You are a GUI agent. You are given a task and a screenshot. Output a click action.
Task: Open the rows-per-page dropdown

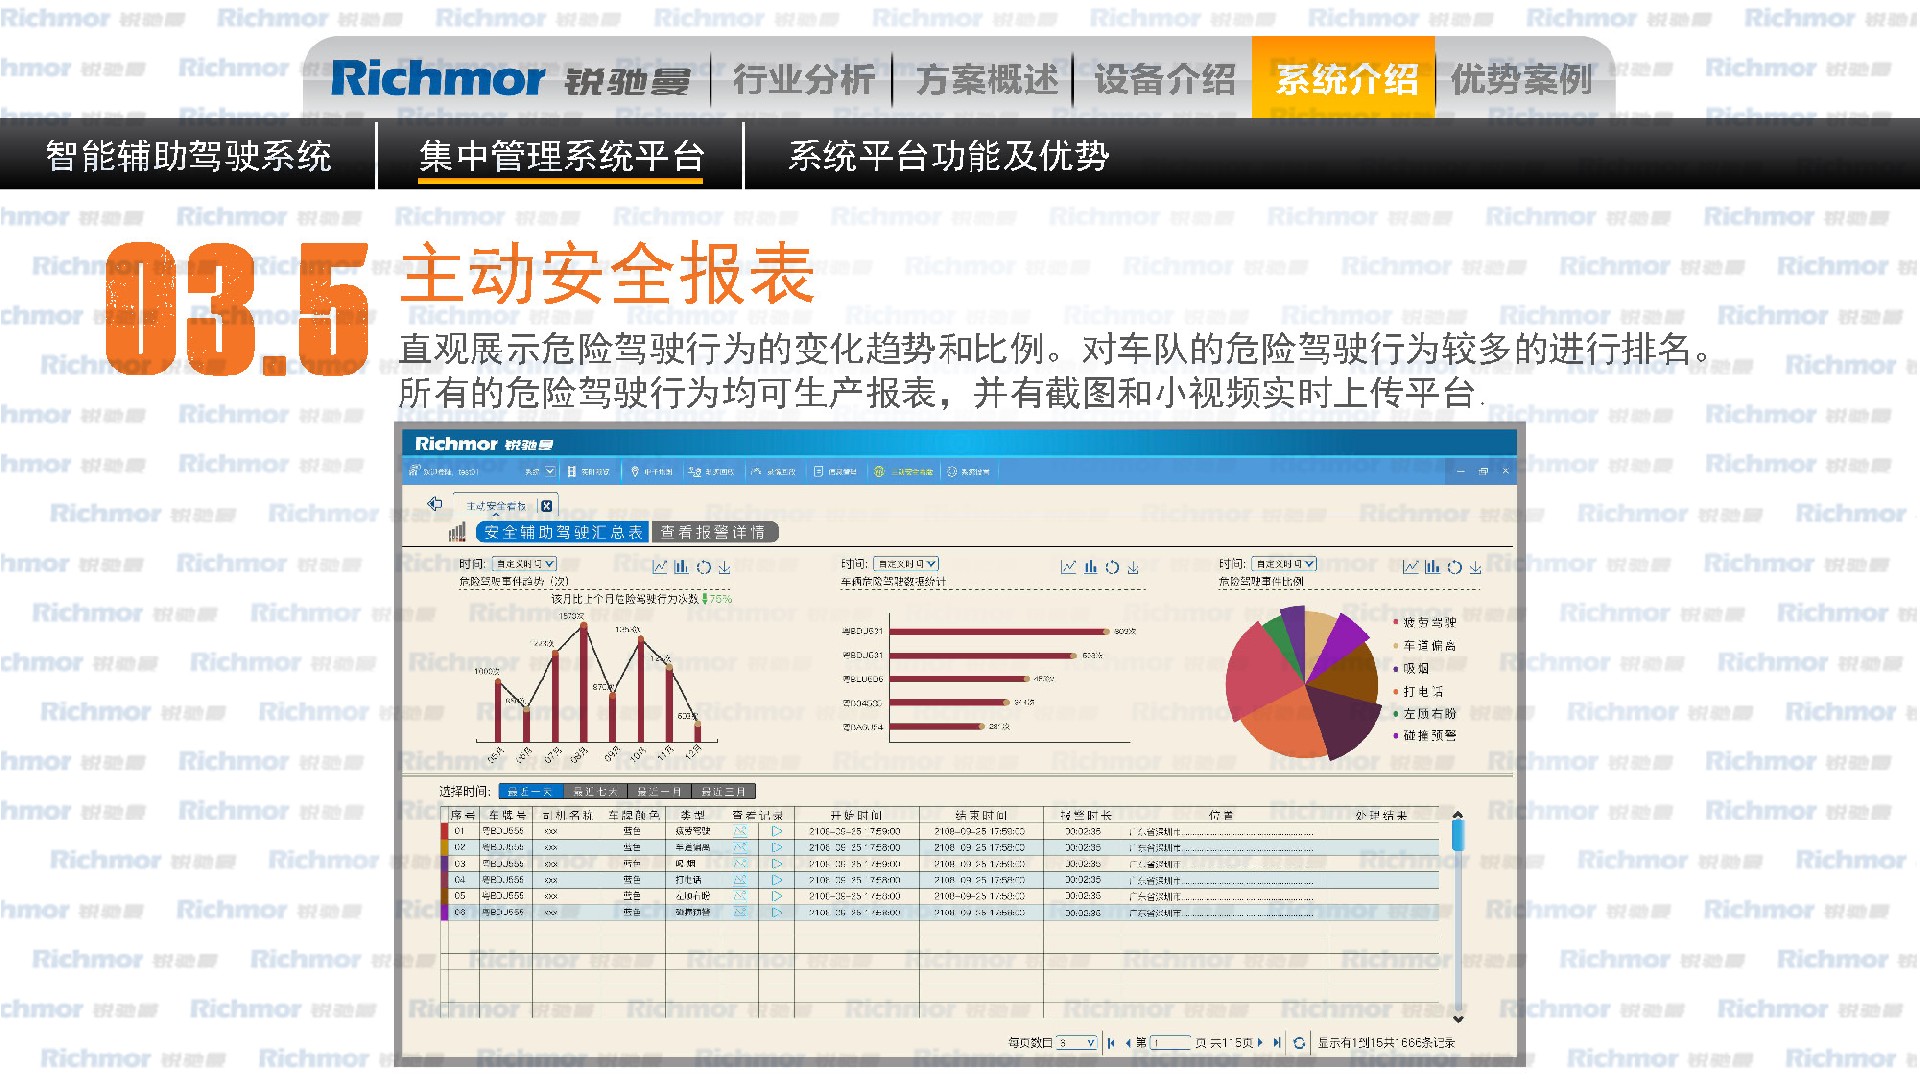click(x=1077, y=1042)
